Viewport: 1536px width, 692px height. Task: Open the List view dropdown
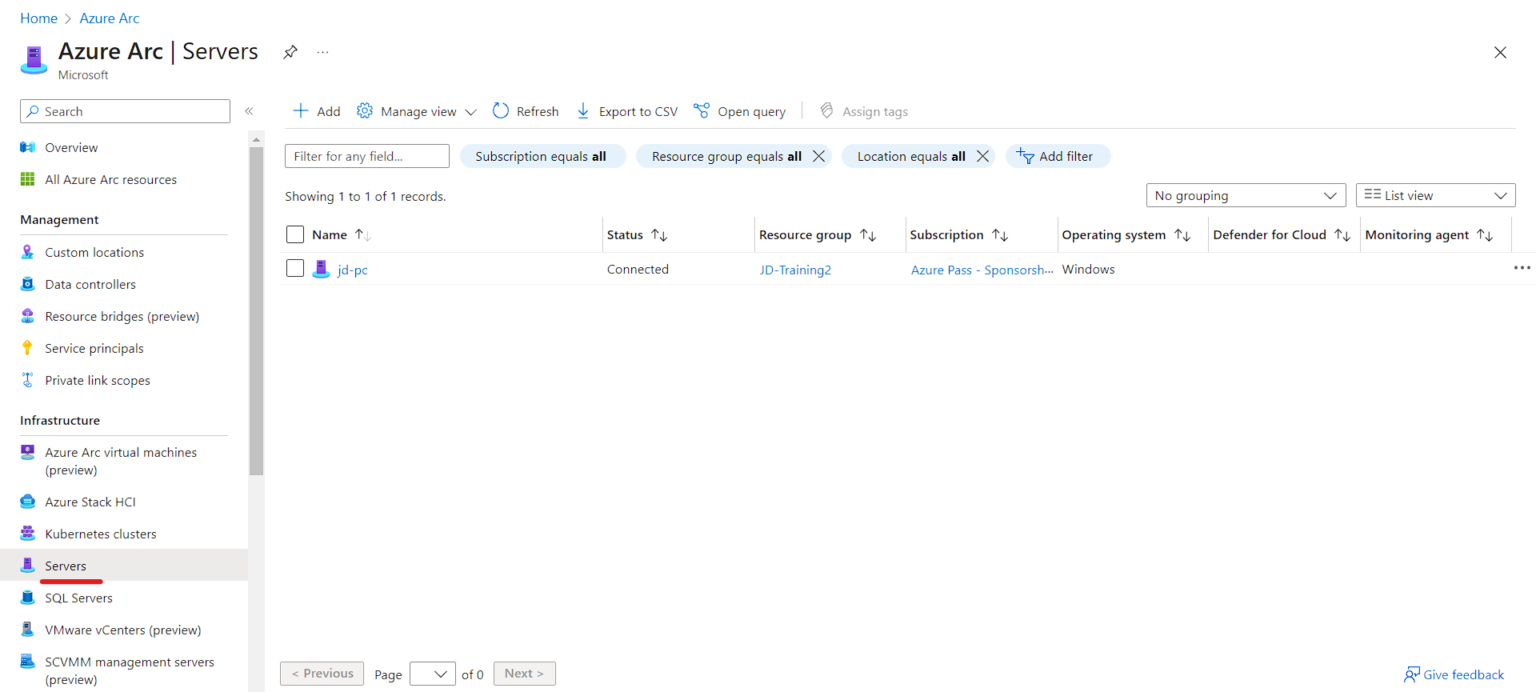coord(1435,195)
